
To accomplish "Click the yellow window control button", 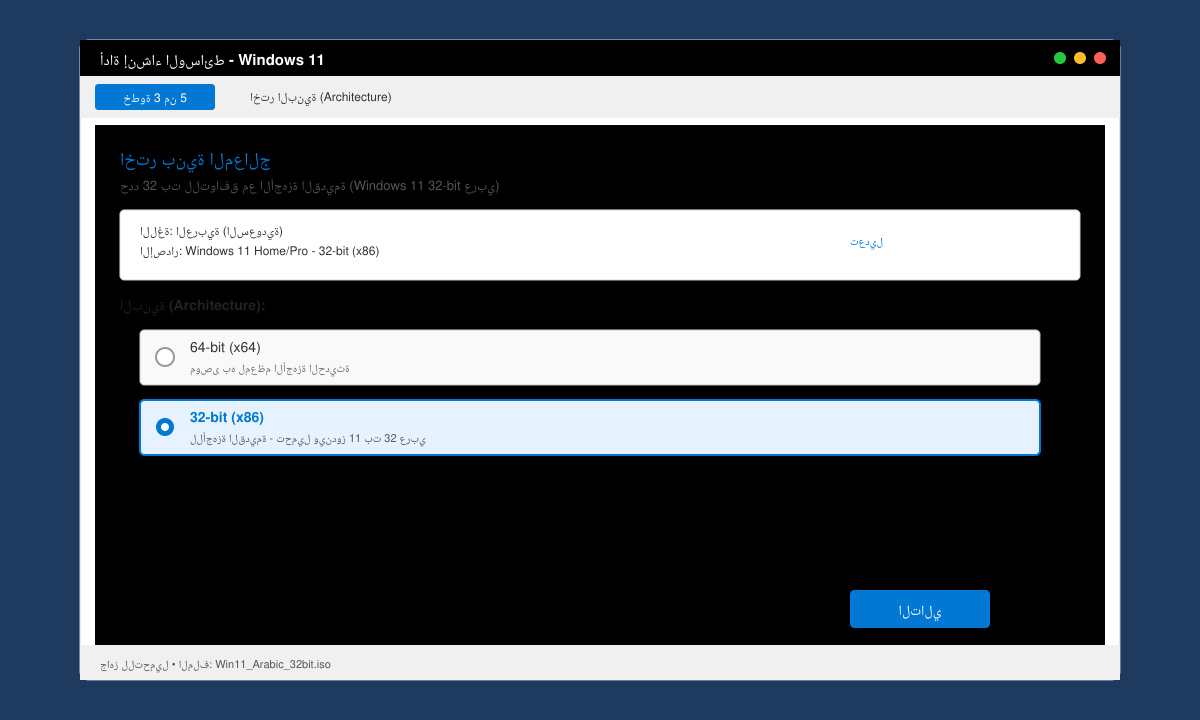I will tap(1080, 58).
